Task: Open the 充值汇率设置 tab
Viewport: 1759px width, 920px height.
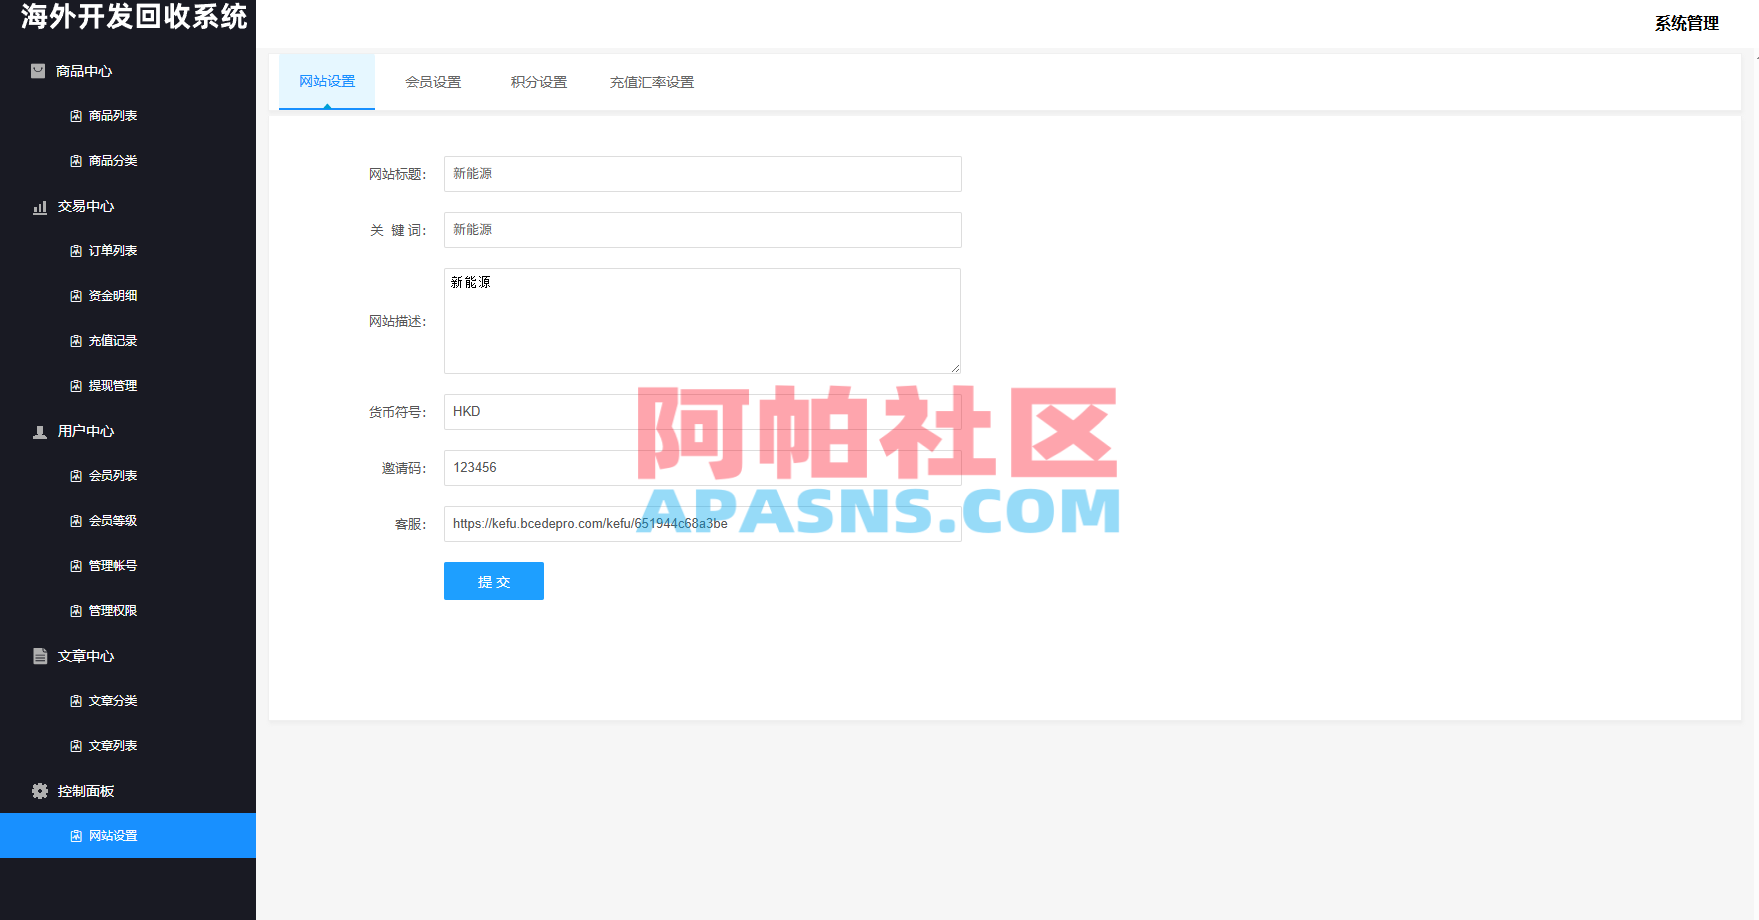Action: [652, 82]
